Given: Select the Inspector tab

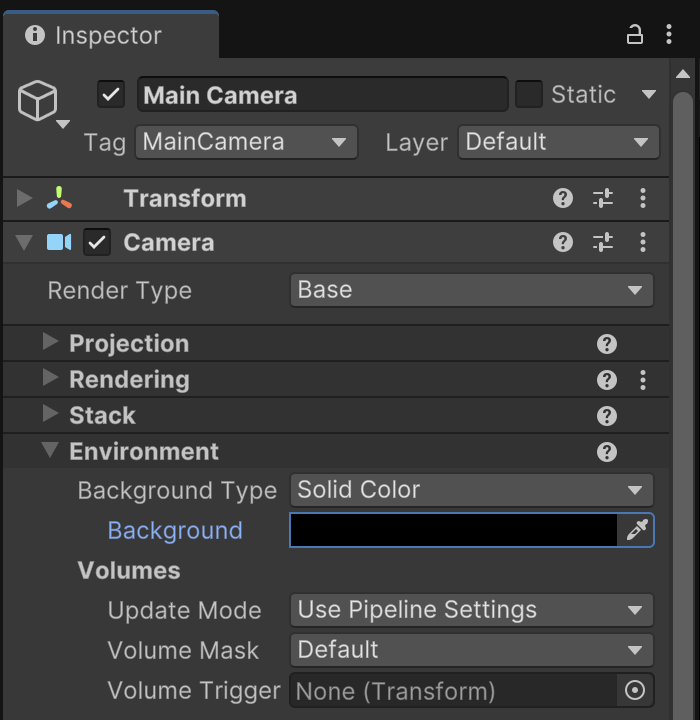Looking at the screenshot, I should point(108,35).
